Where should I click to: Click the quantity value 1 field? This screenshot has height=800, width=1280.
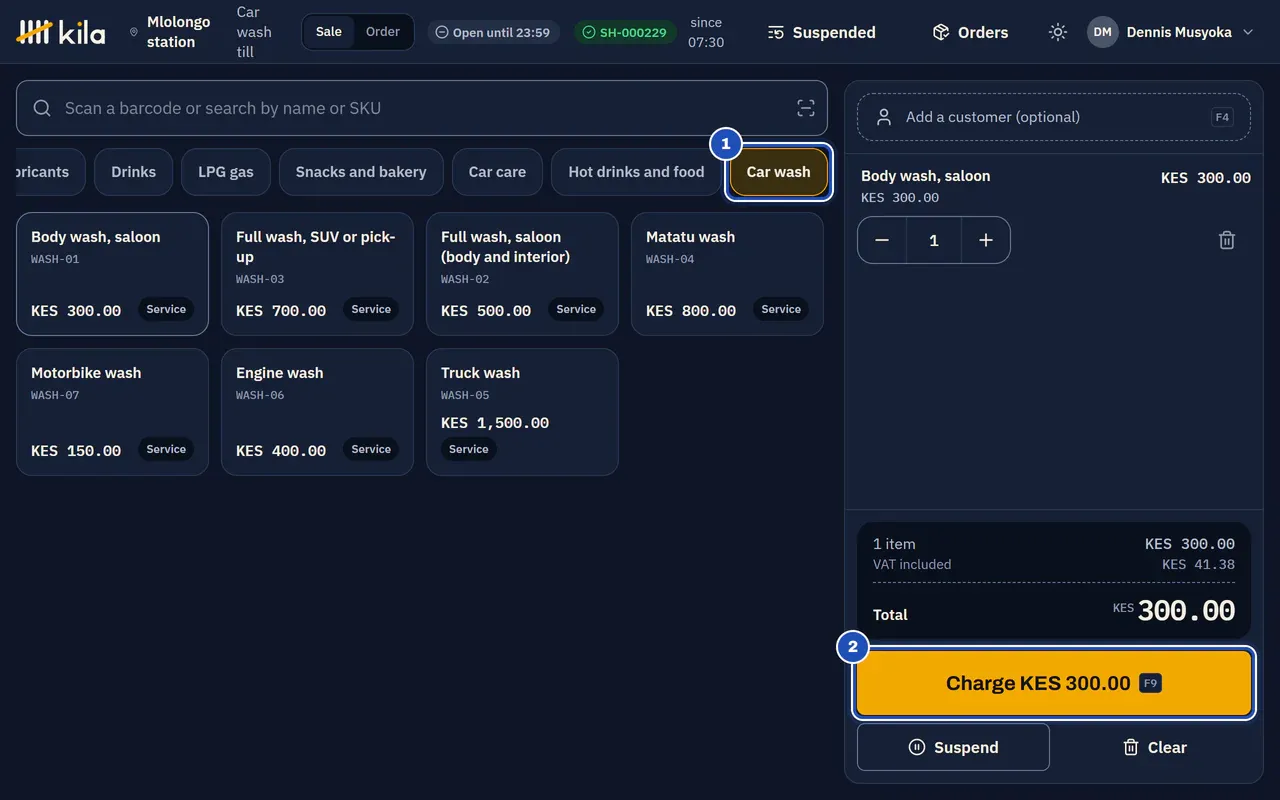tap(934, 240)
